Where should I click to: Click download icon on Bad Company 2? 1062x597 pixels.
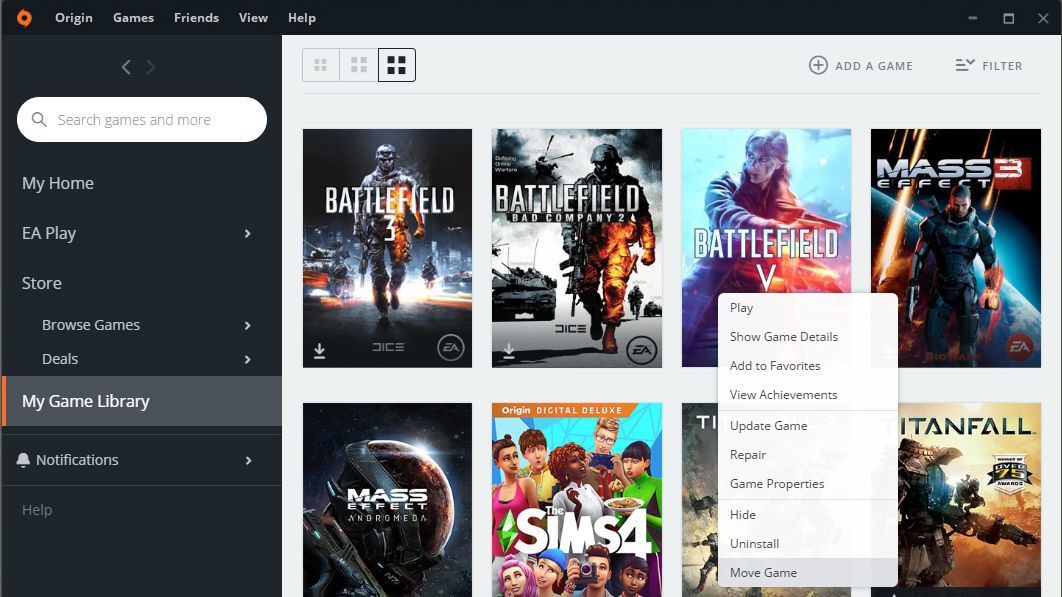coord(509,350)
